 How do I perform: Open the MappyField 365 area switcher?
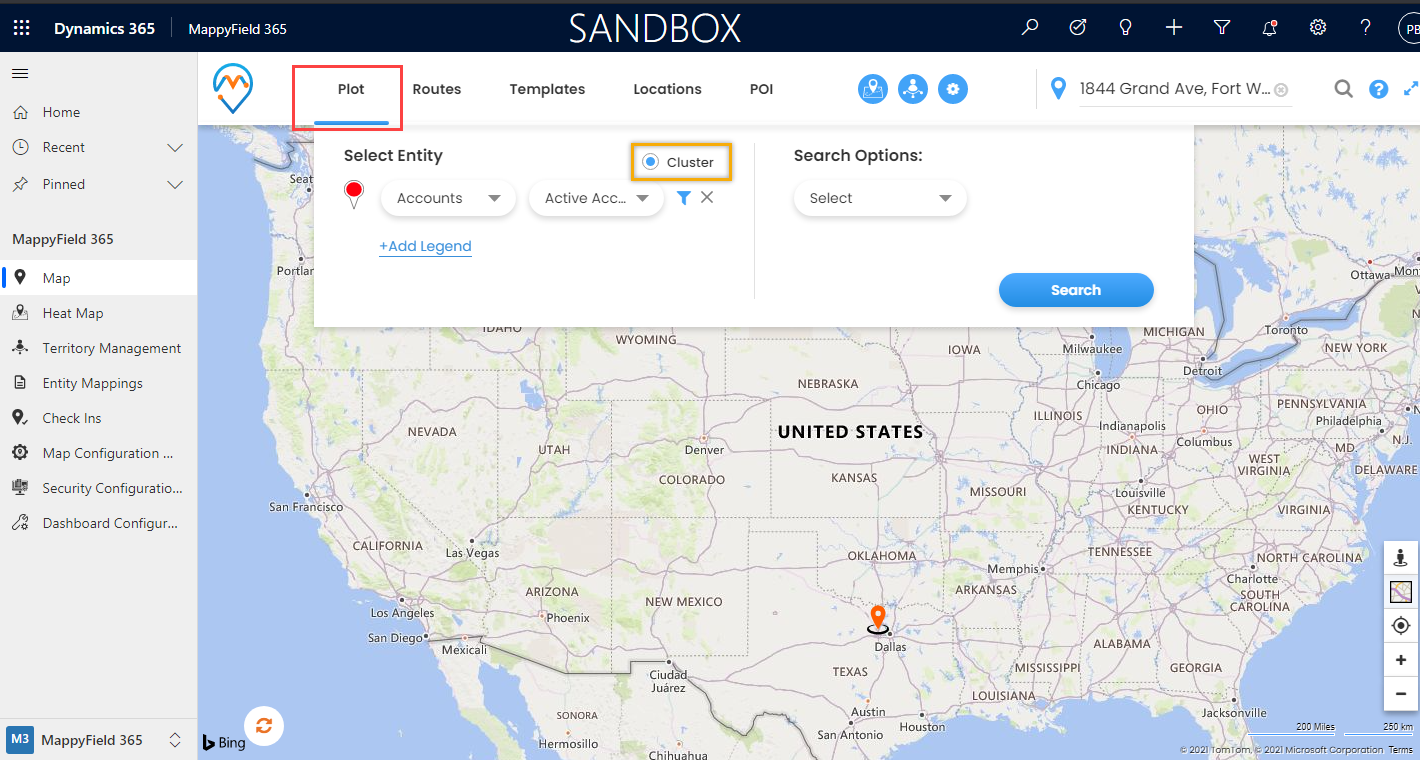(98, 740)
